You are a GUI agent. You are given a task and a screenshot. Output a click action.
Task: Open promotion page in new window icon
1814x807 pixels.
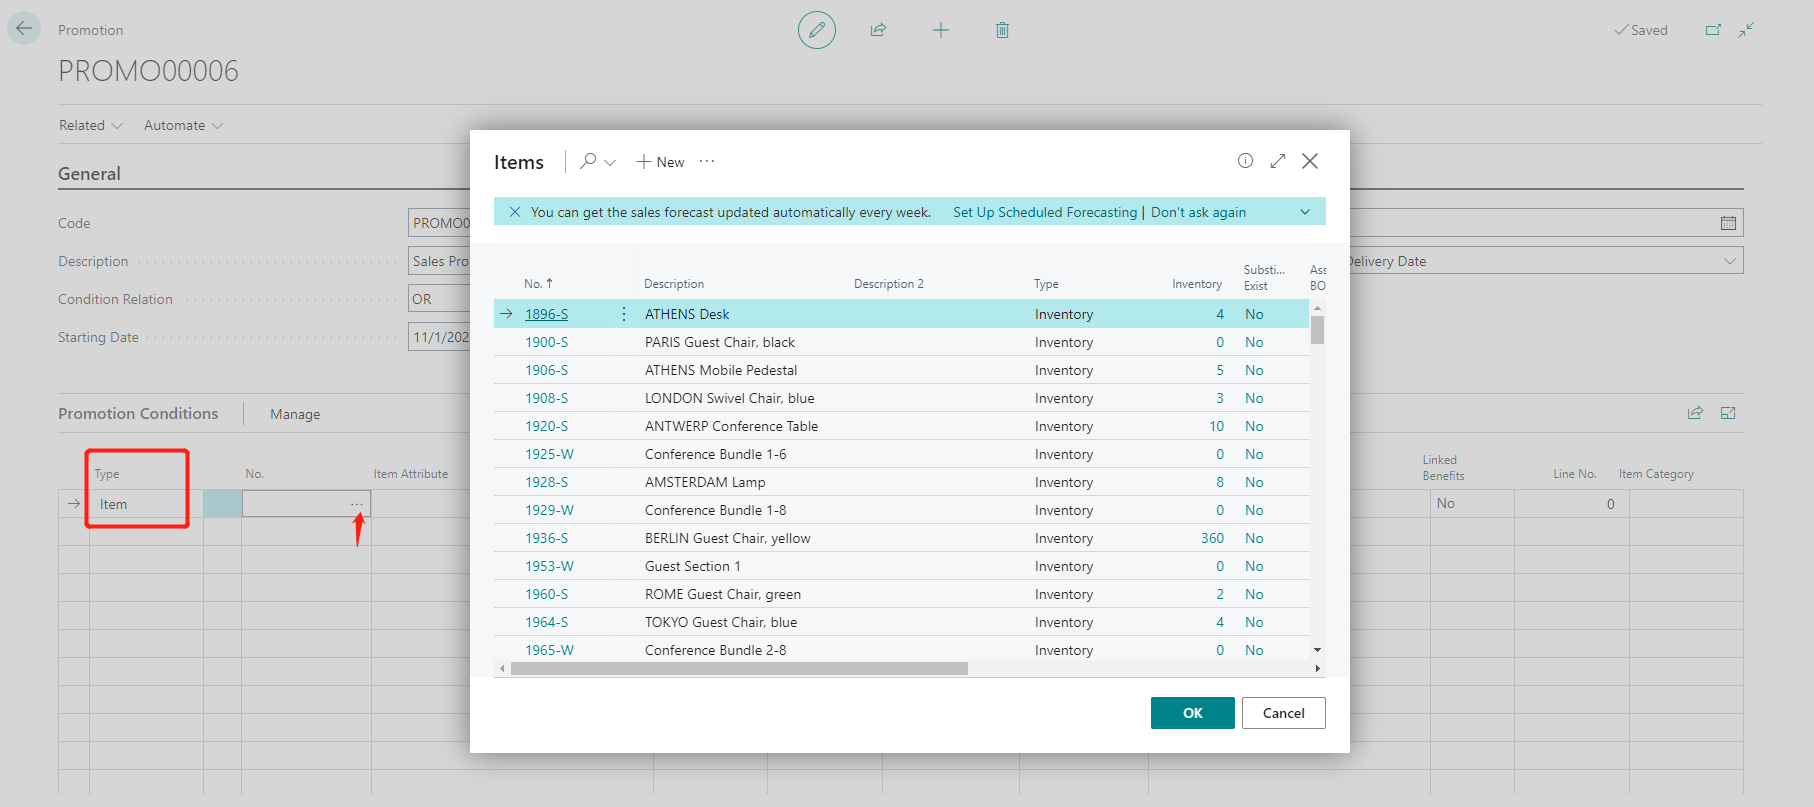pos(1713,30)
